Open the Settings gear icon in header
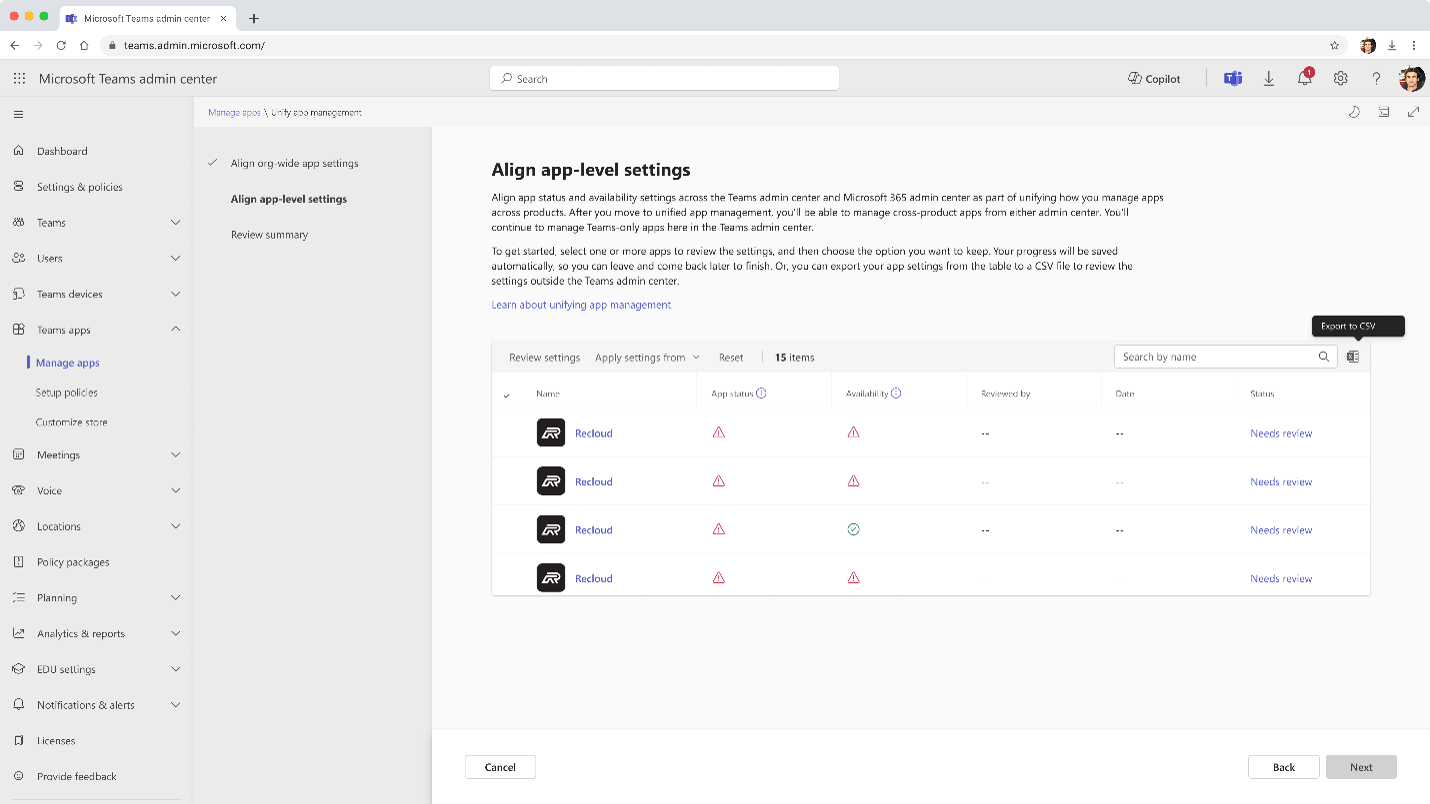The image size is (1430, 804). click(x=1340, y=79)
